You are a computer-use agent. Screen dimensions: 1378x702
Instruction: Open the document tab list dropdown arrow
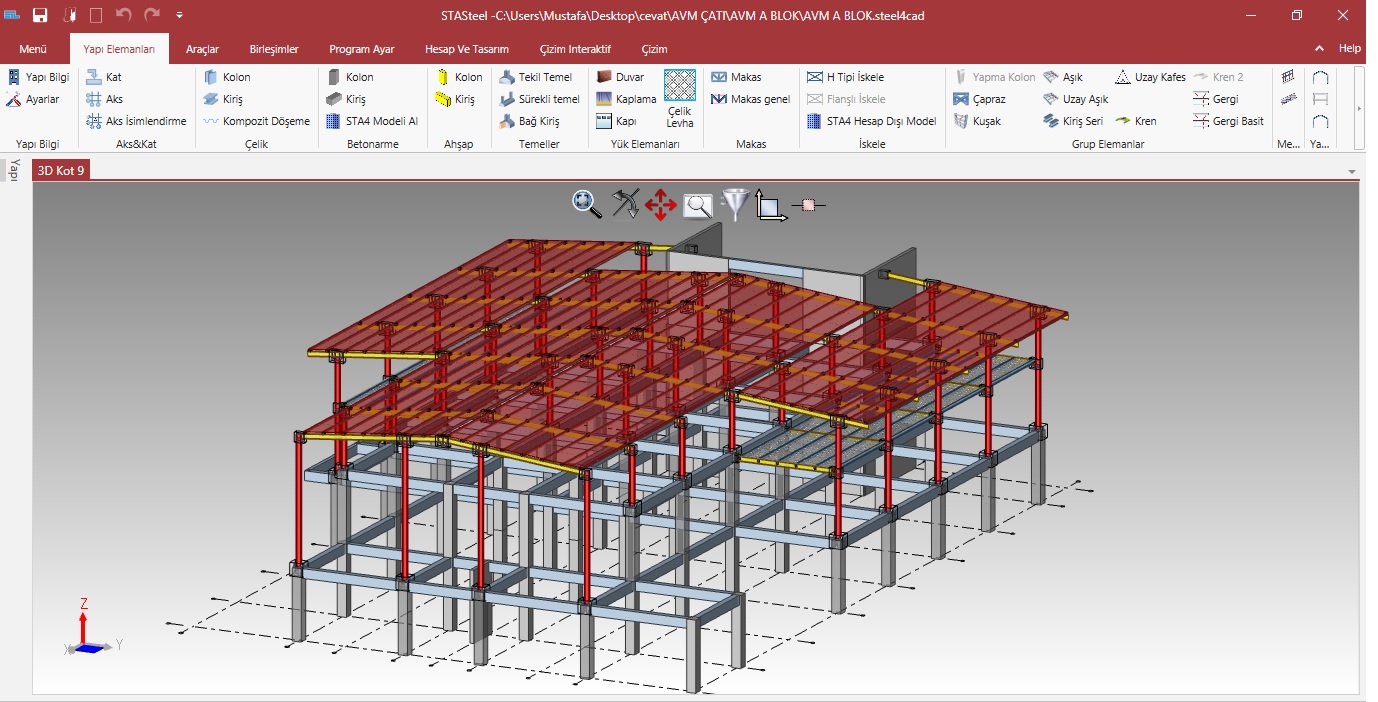click(1352, 171)
